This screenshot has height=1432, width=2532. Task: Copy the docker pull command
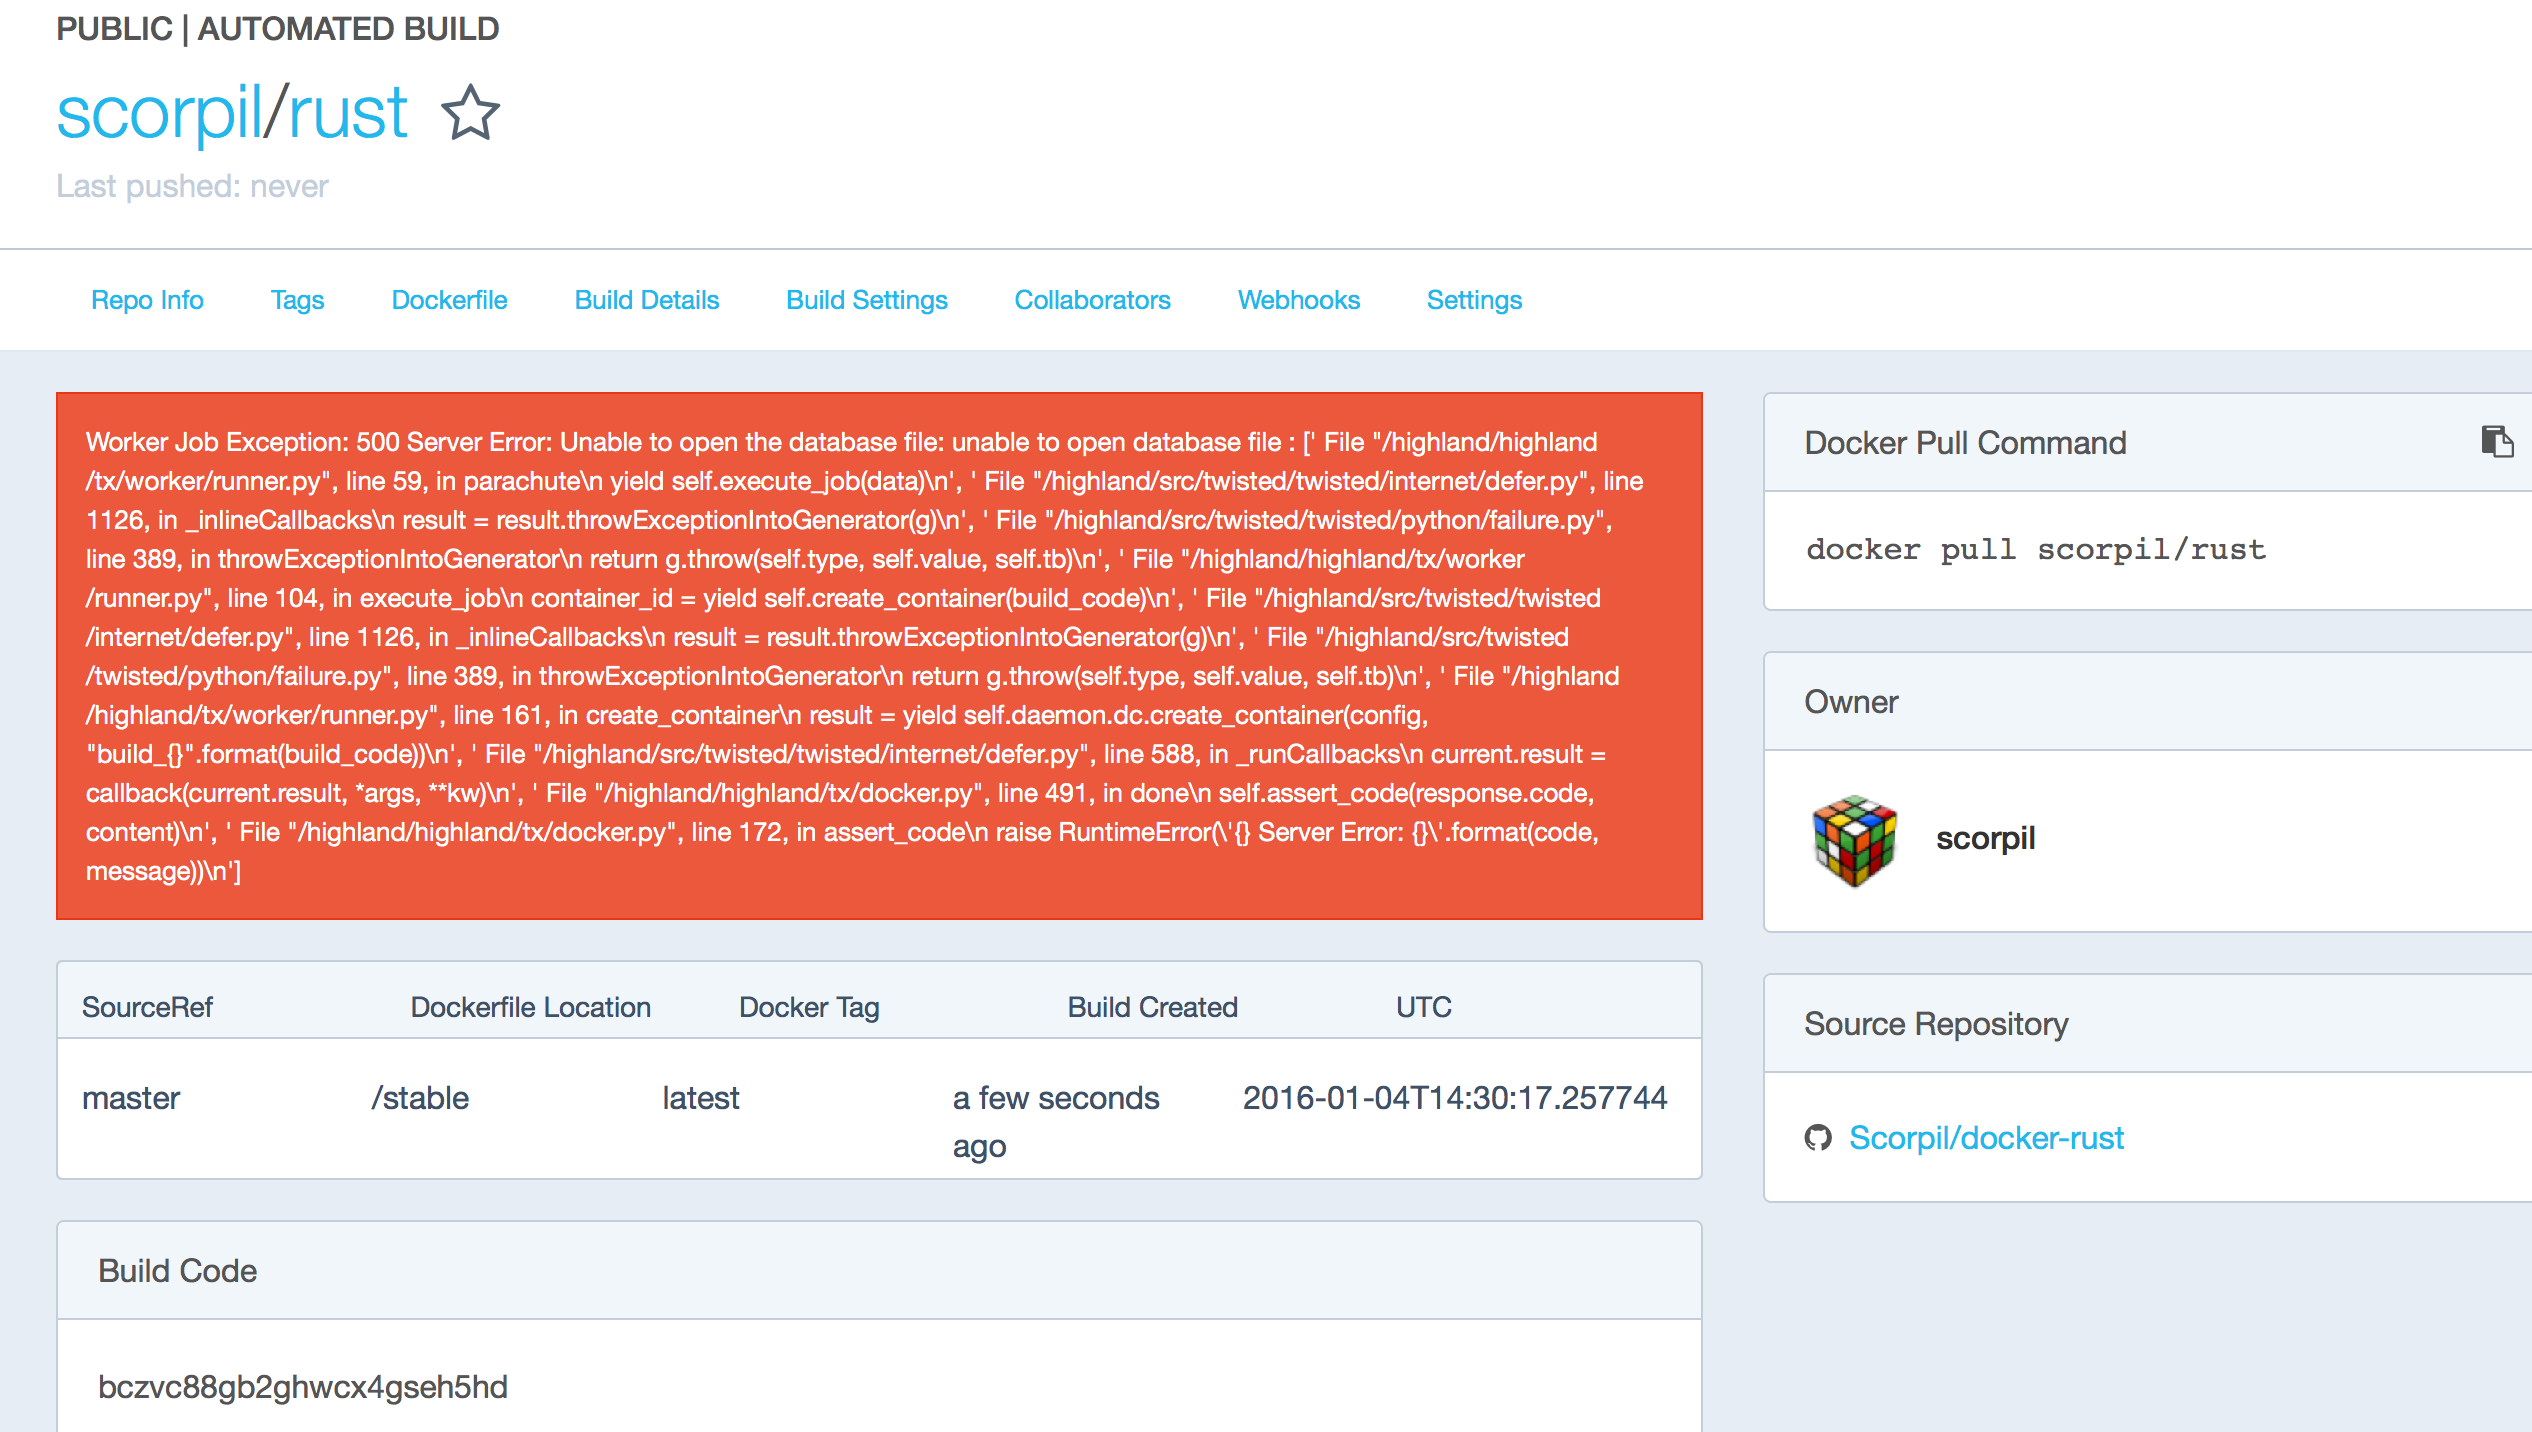tap(2496, 441)
